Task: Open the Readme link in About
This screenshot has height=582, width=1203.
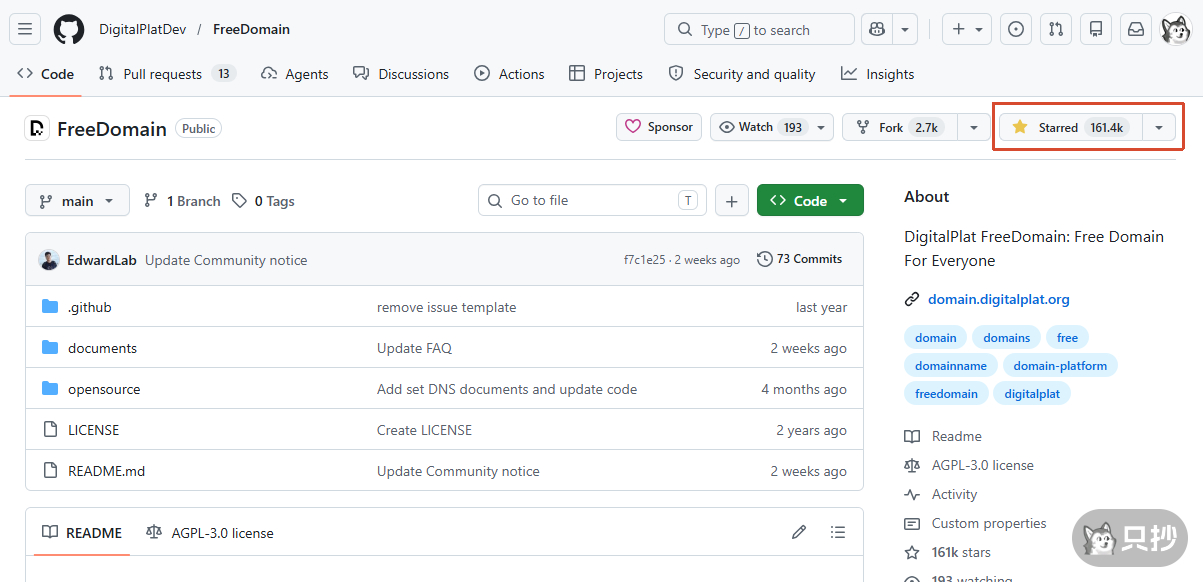Action: (x=943, y=436)
